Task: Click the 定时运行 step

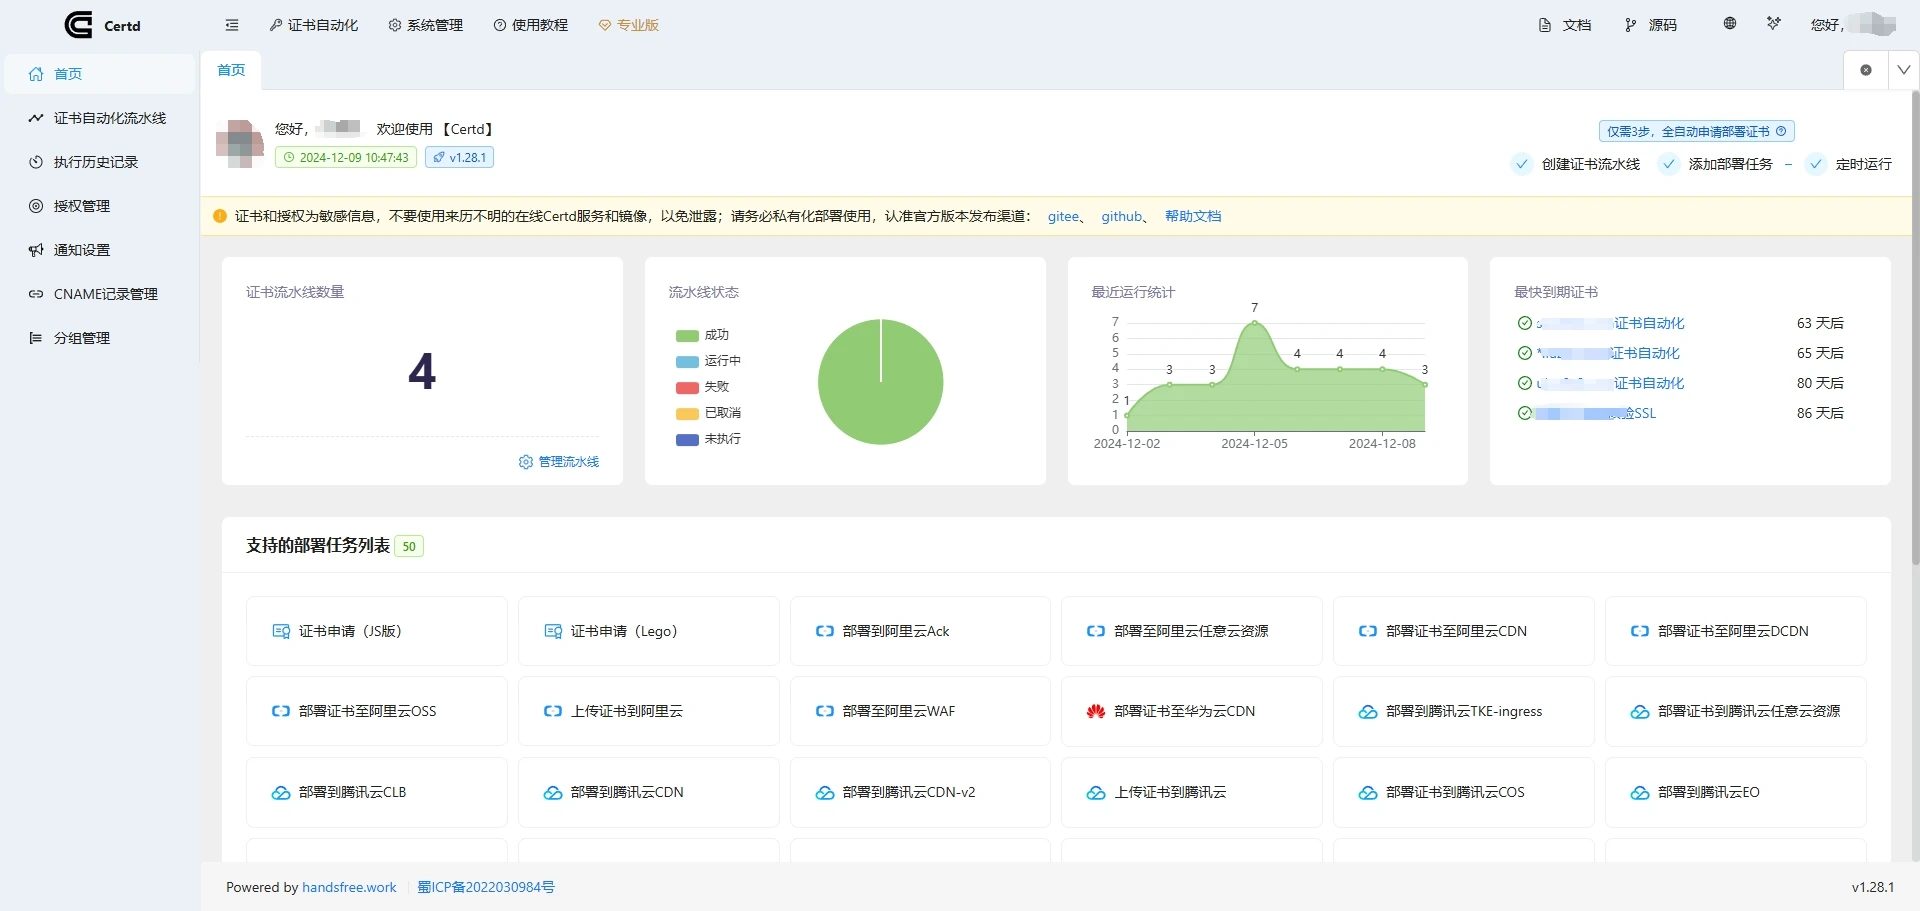Action: click(x=1849, y=164)
